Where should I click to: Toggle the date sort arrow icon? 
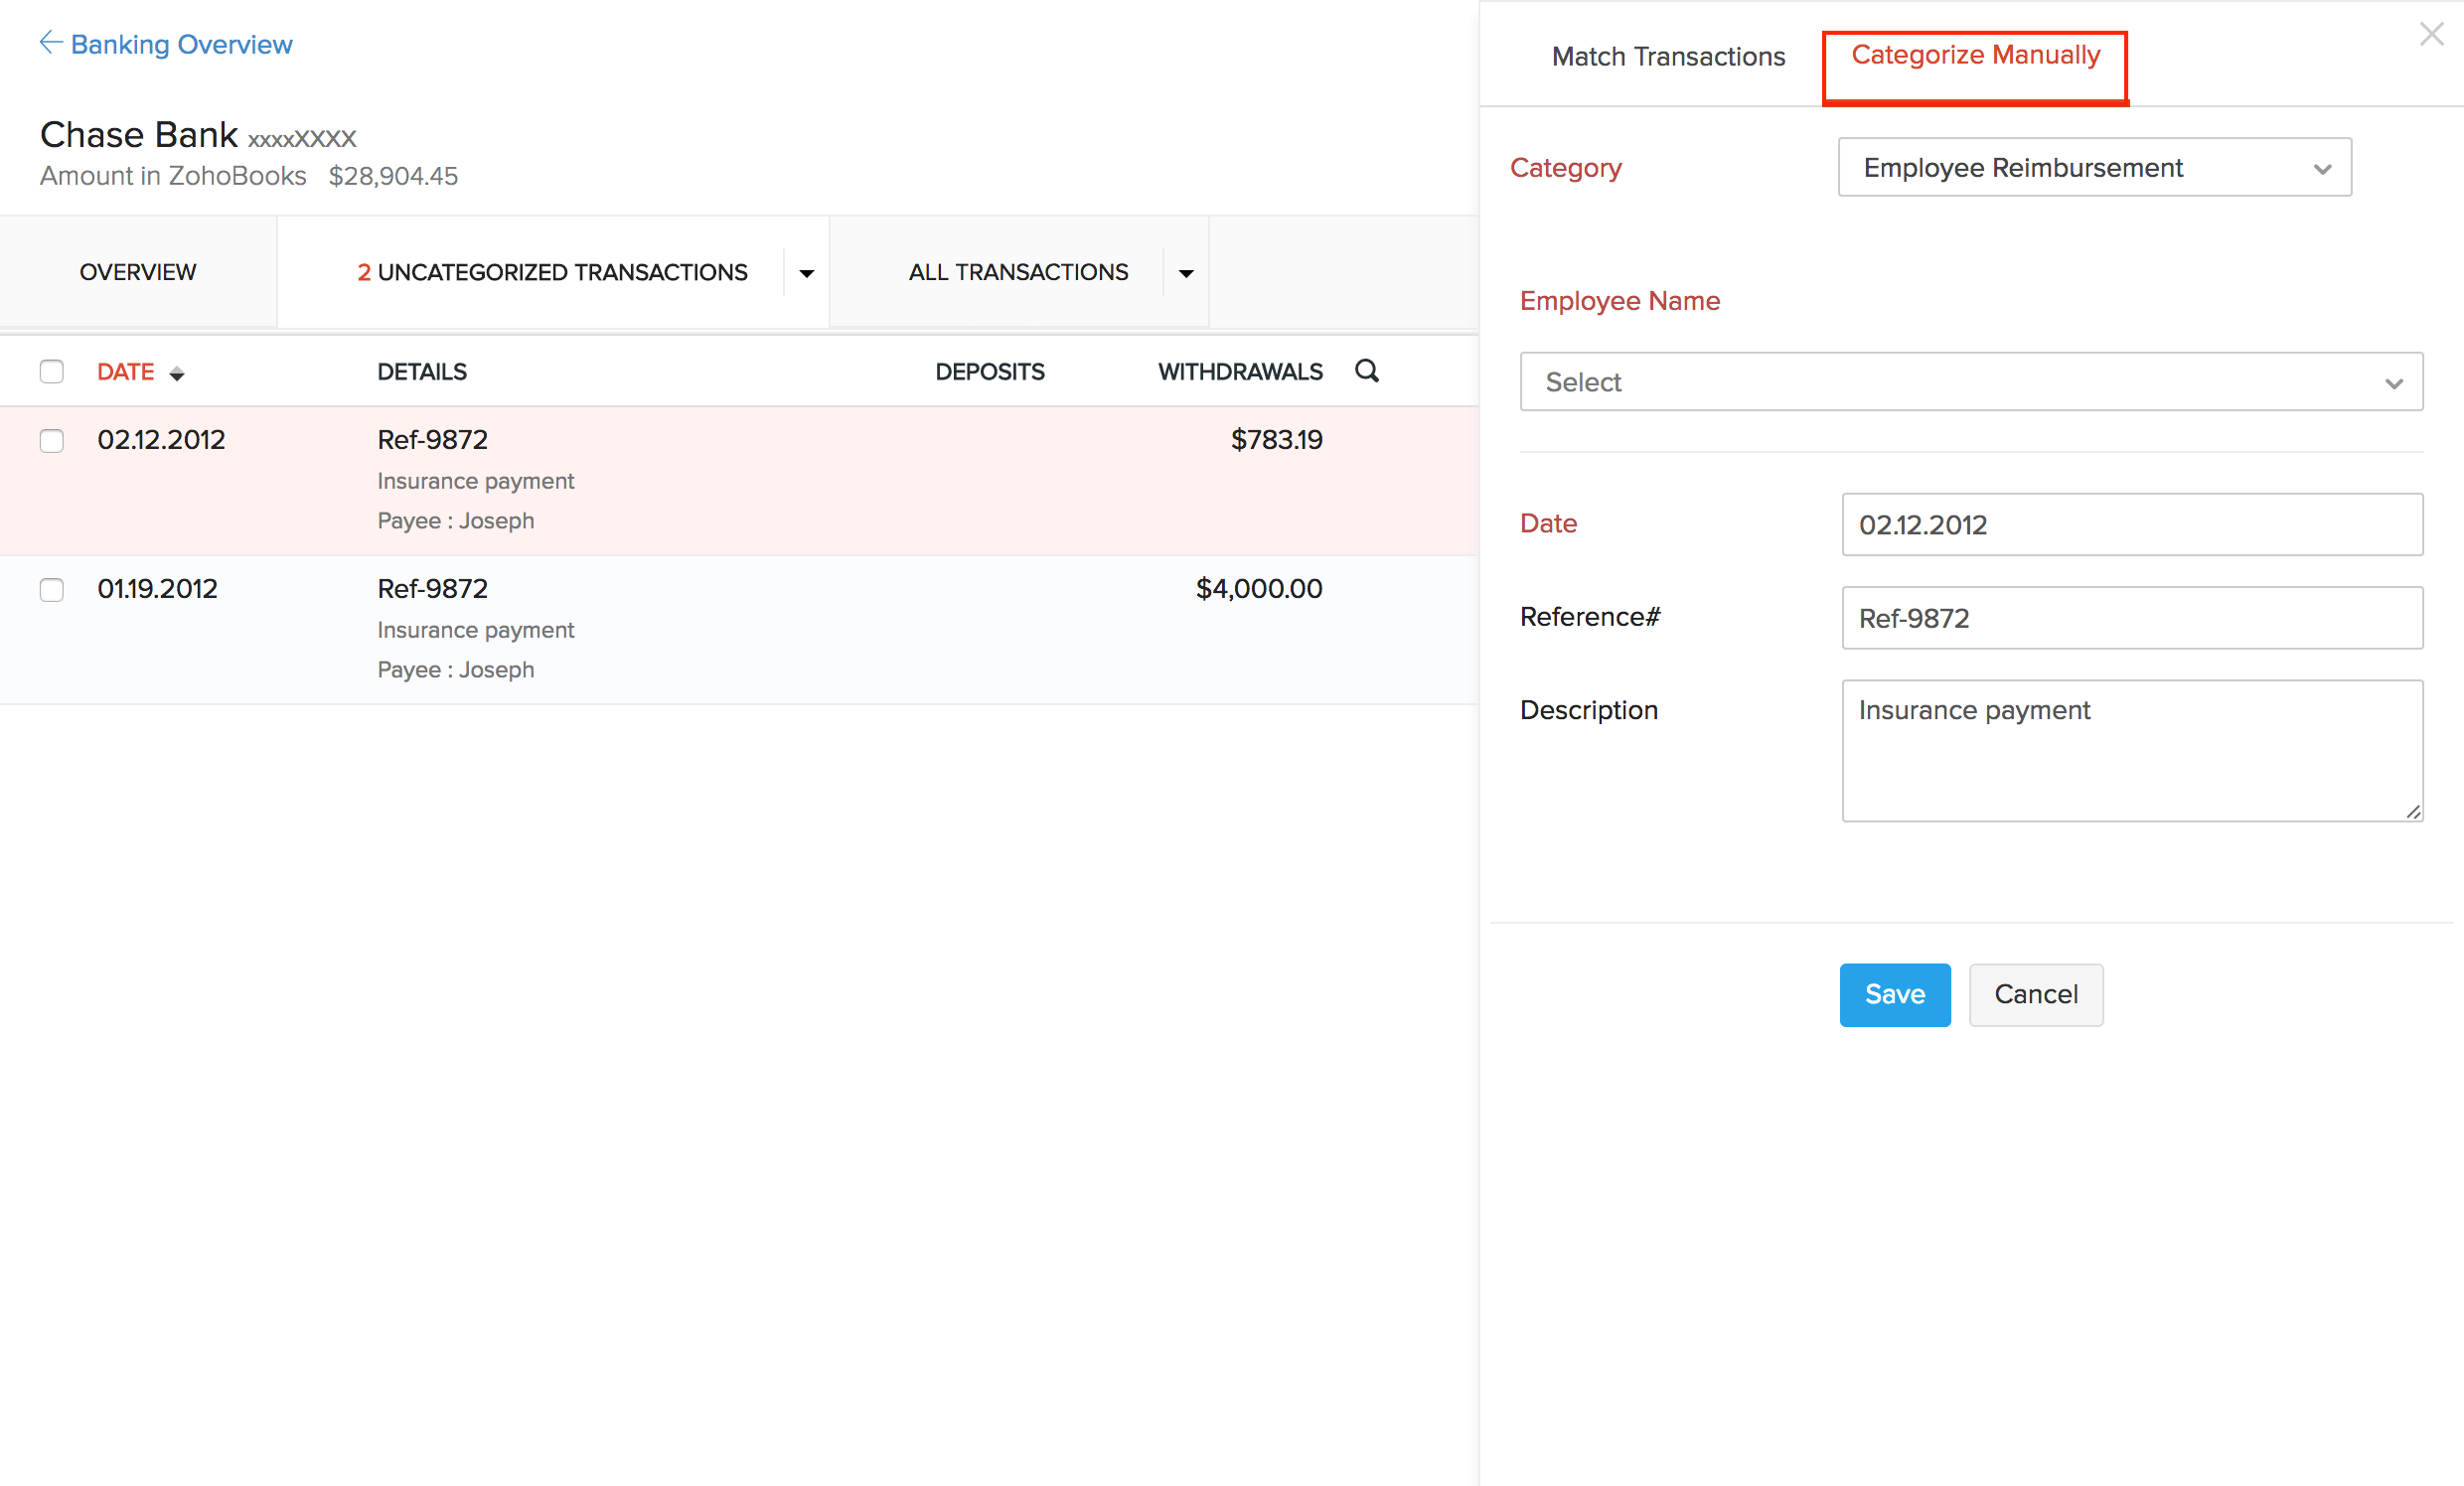click(x=177, y=373)
